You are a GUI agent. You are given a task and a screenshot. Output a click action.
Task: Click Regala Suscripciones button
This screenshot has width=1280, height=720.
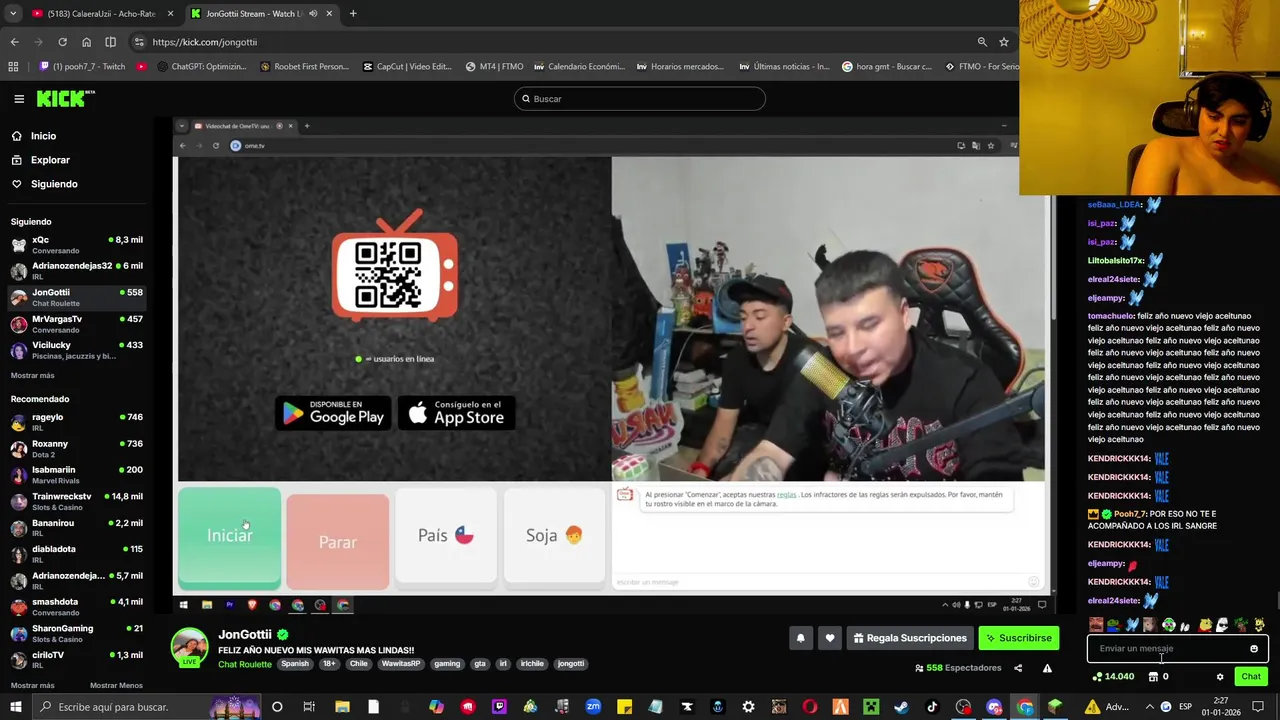pos(910,638)
